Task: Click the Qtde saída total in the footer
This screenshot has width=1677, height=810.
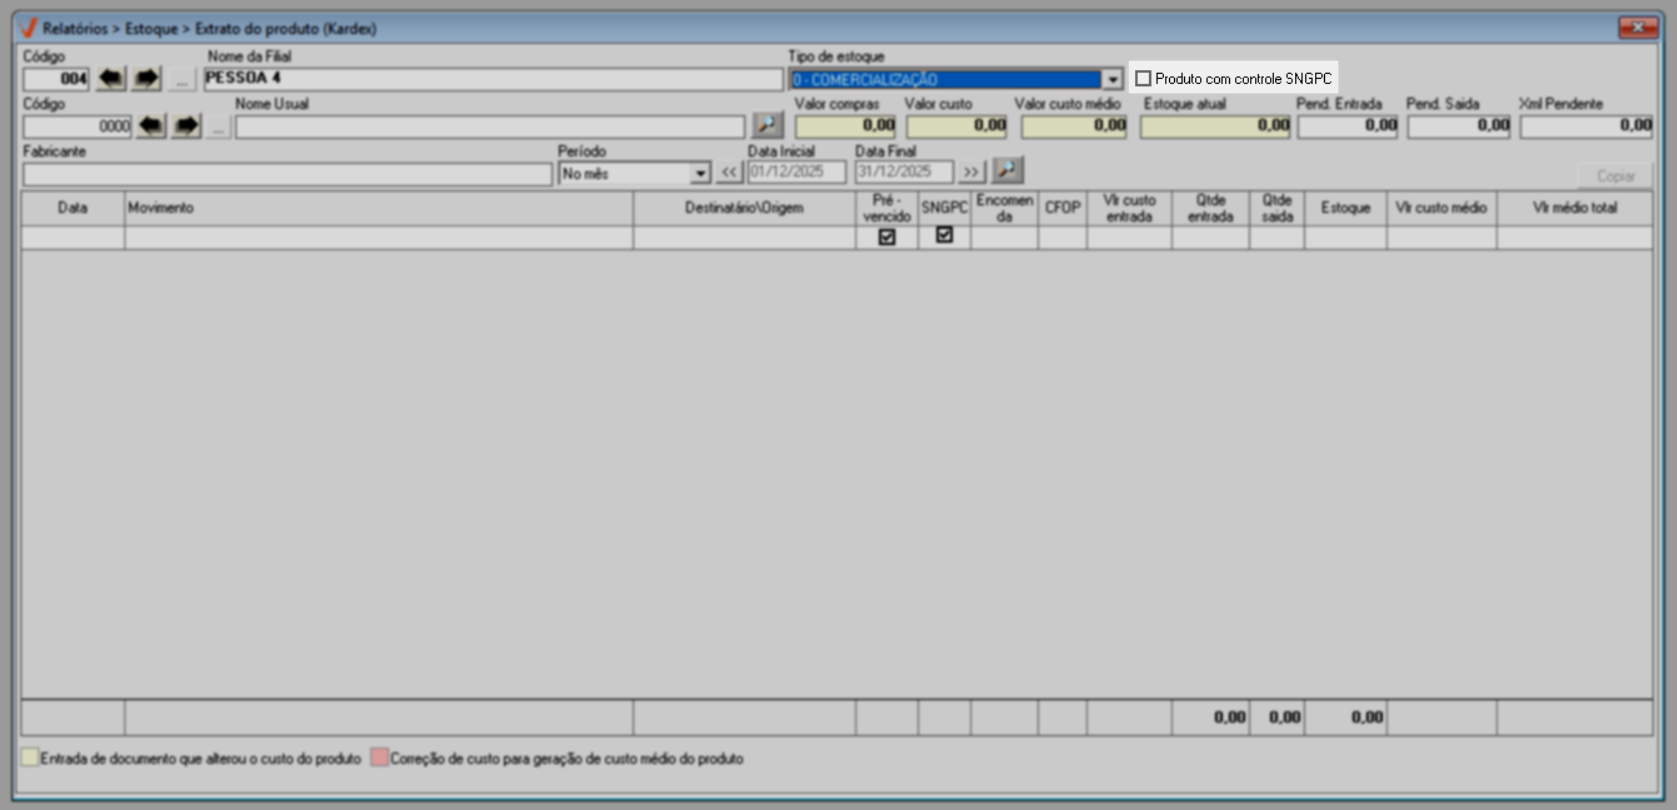Action: click(1277, 718)
